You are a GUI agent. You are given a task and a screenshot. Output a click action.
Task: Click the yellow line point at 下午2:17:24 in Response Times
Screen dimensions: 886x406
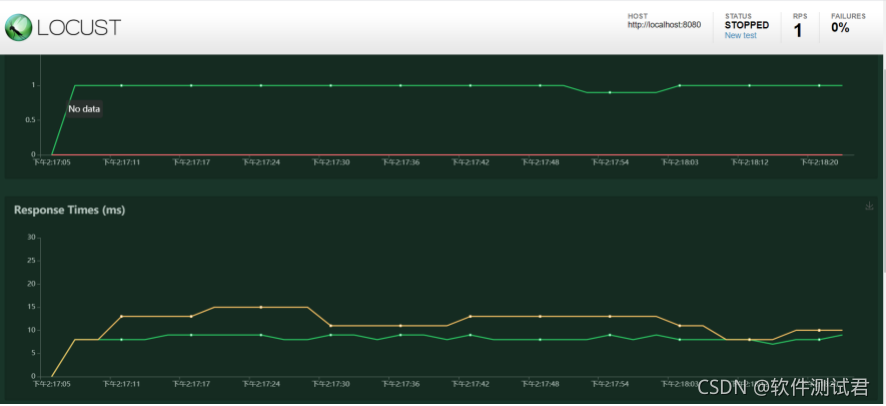coord(261,307)
